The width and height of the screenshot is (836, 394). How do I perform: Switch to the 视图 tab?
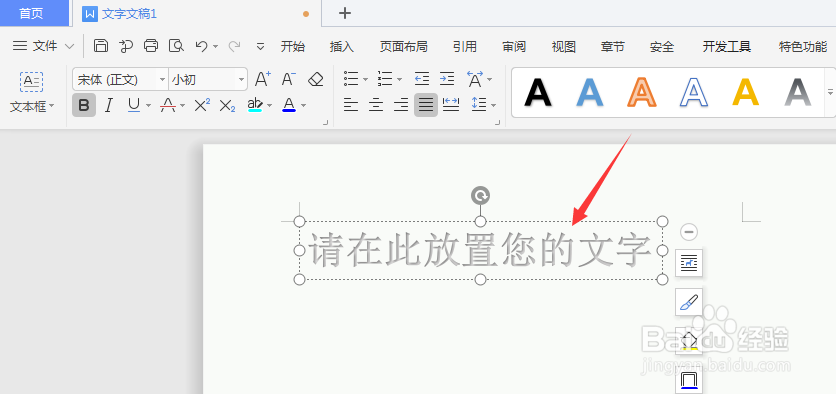pos(564,47)
